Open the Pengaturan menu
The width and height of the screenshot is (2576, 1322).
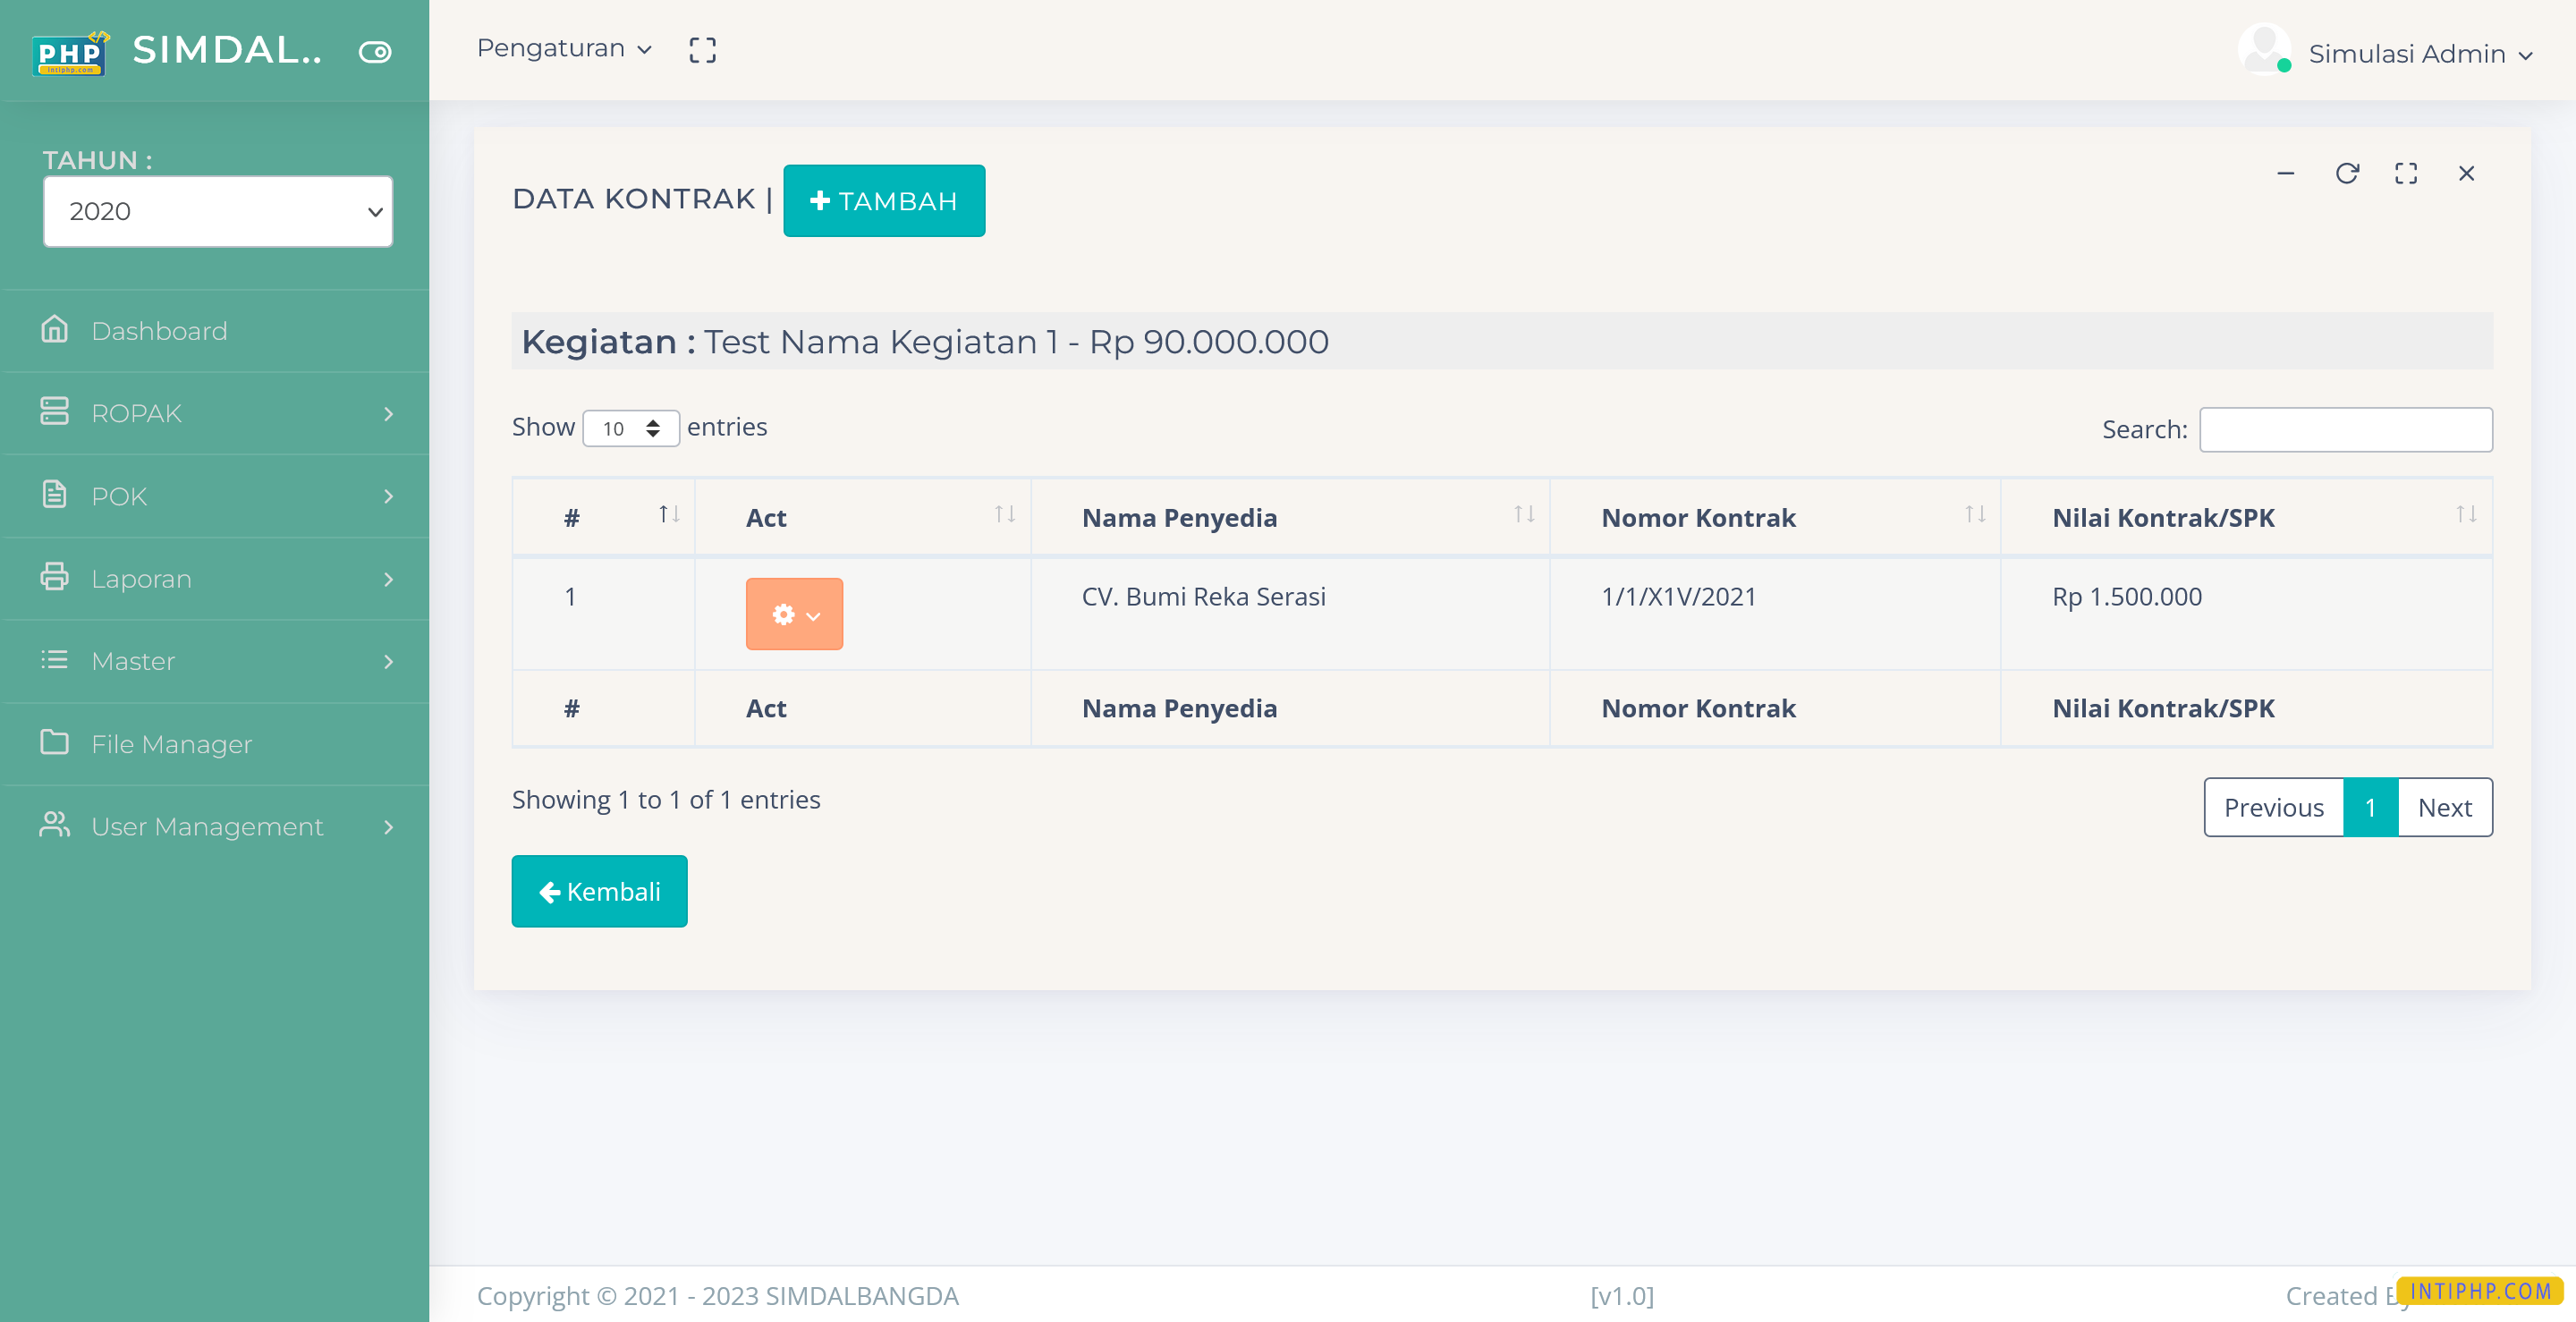click(x=563, y=49)
